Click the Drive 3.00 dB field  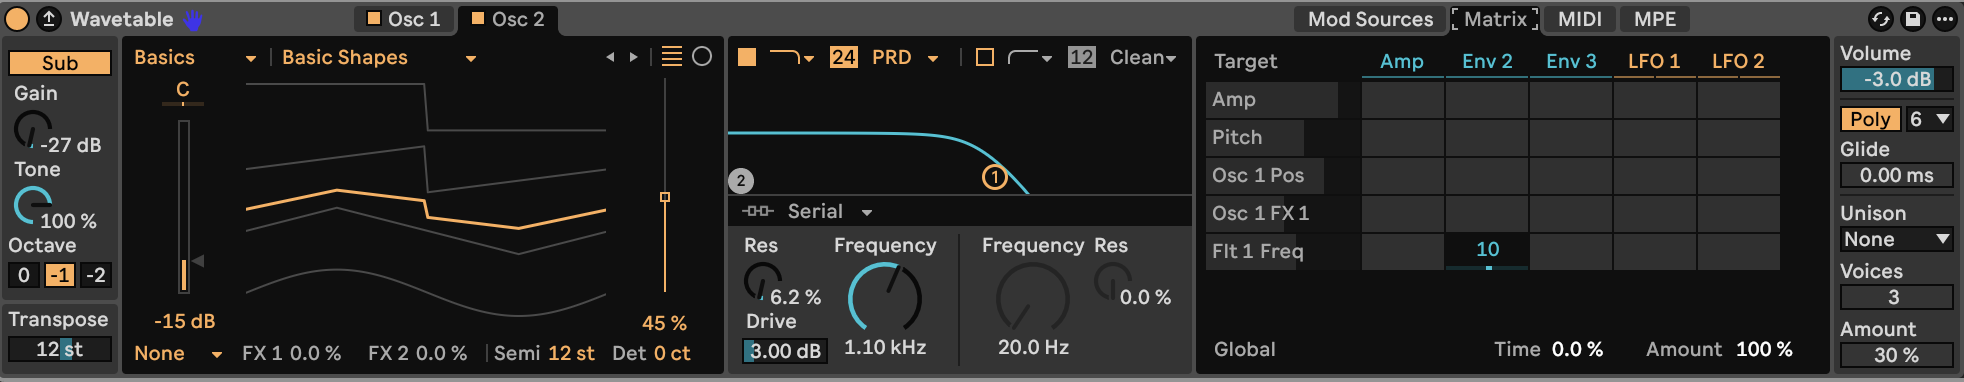coord(785,351)
